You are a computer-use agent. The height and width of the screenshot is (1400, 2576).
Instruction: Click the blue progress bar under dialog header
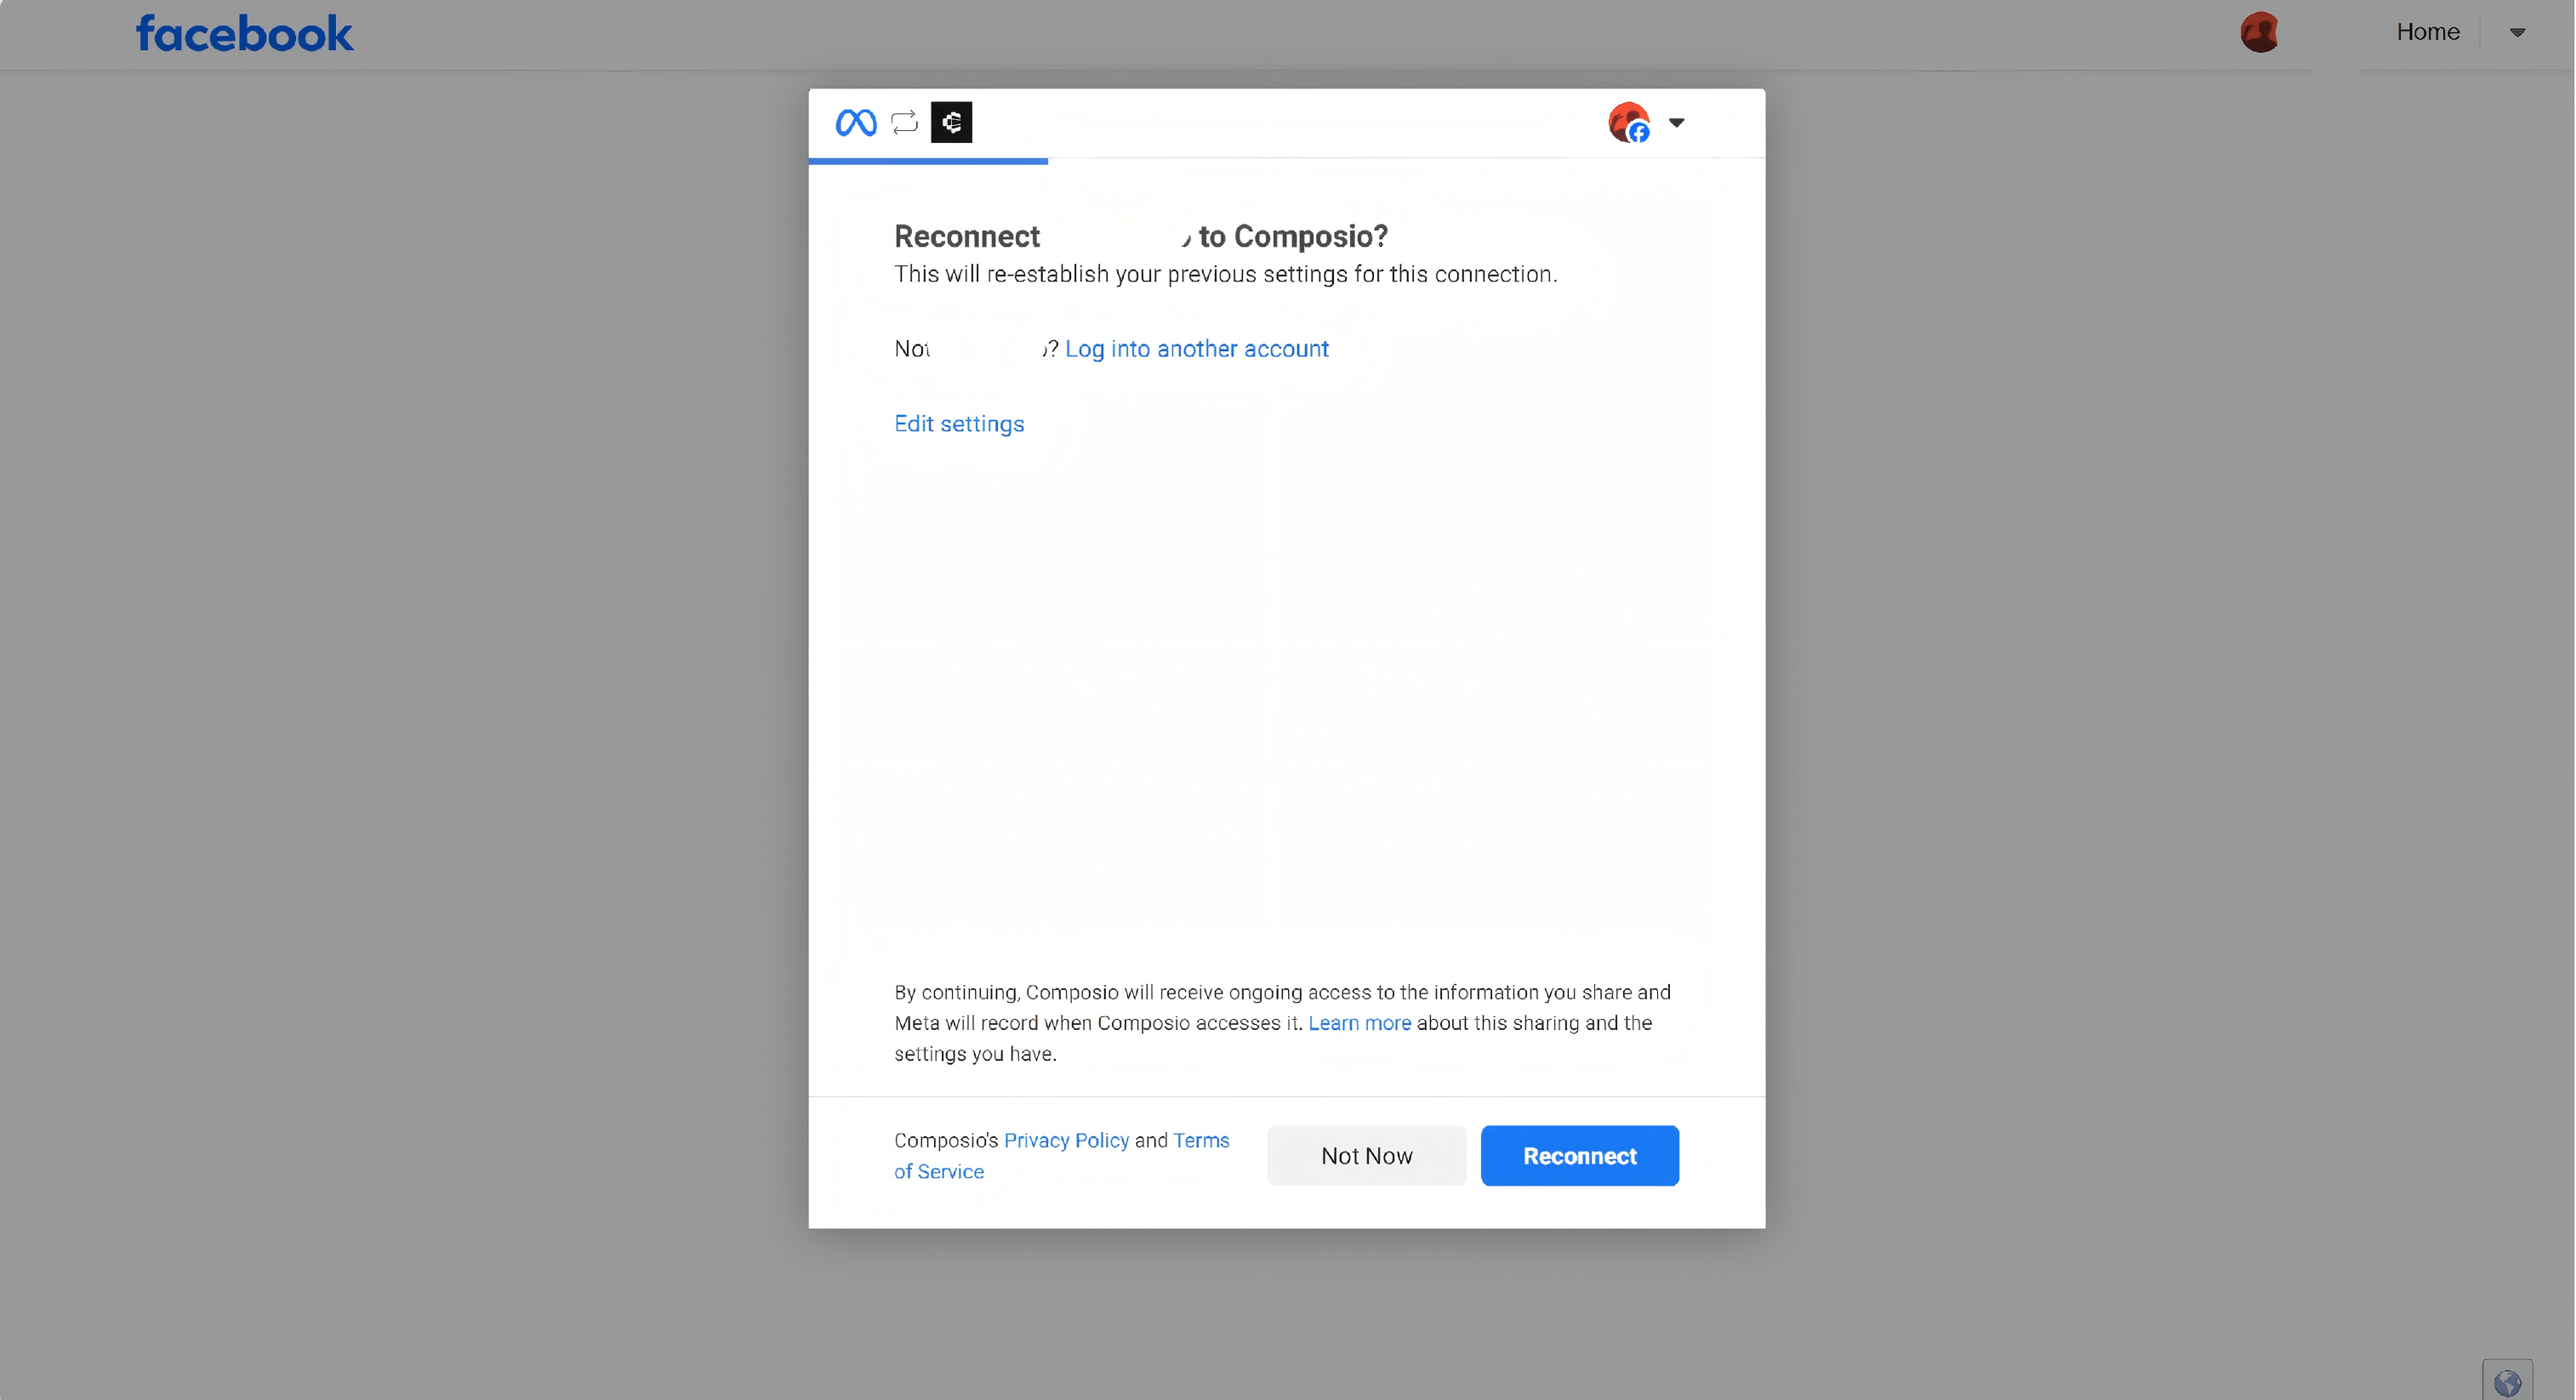(928, 161)
